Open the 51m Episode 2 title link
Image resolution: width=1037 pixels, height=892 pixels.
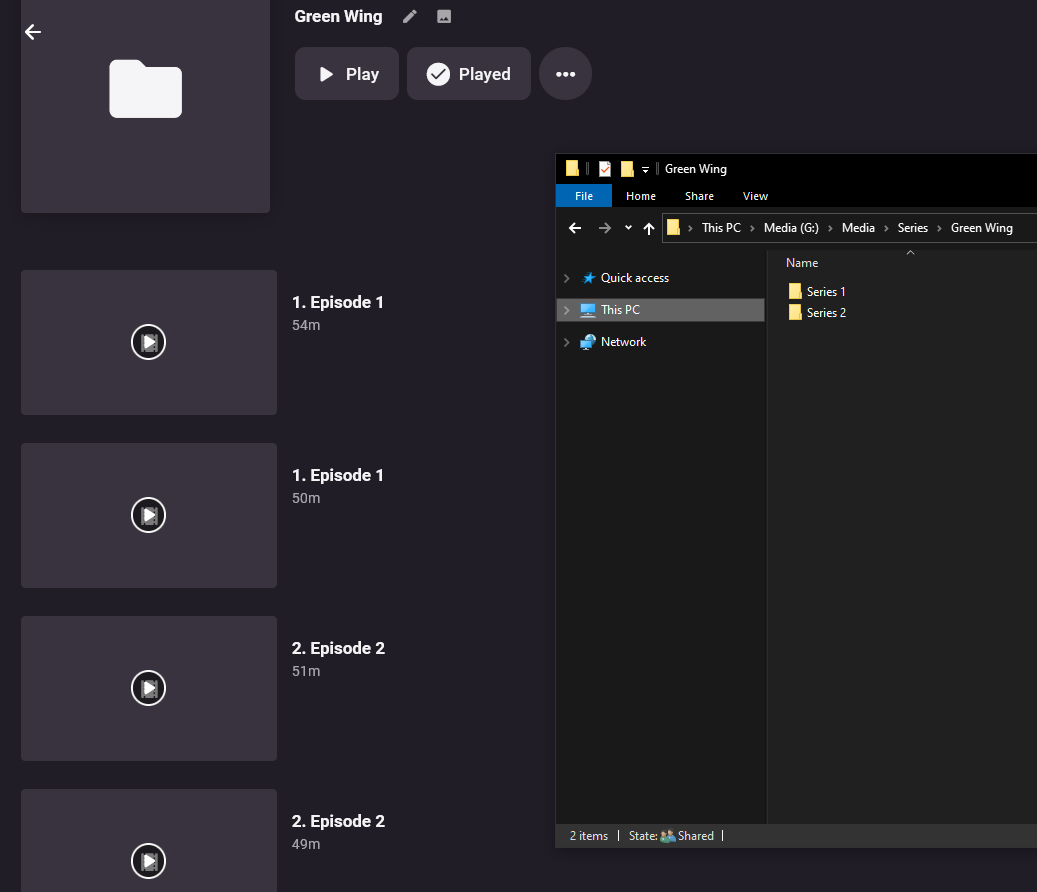(338, 648)
